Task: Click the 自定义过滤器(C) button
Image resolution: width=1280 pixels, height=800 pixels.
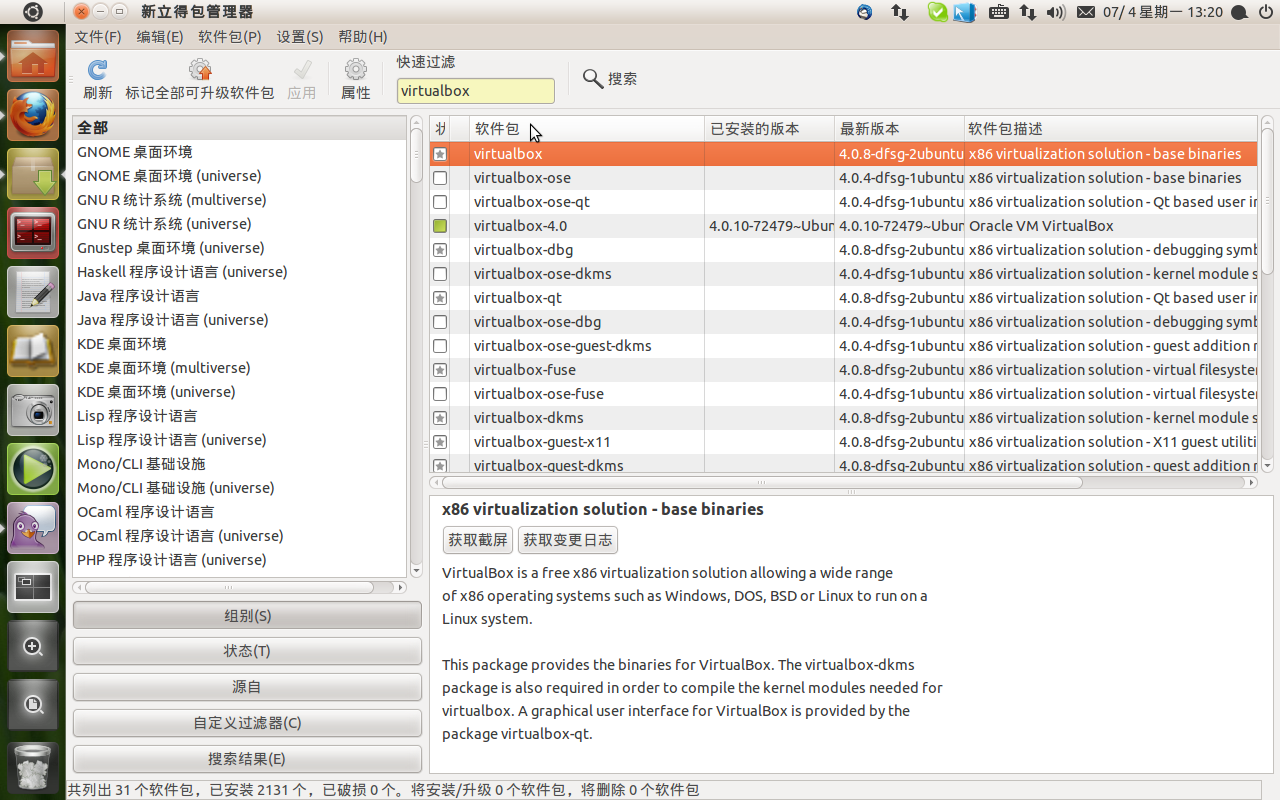Action: click(247, 723)
